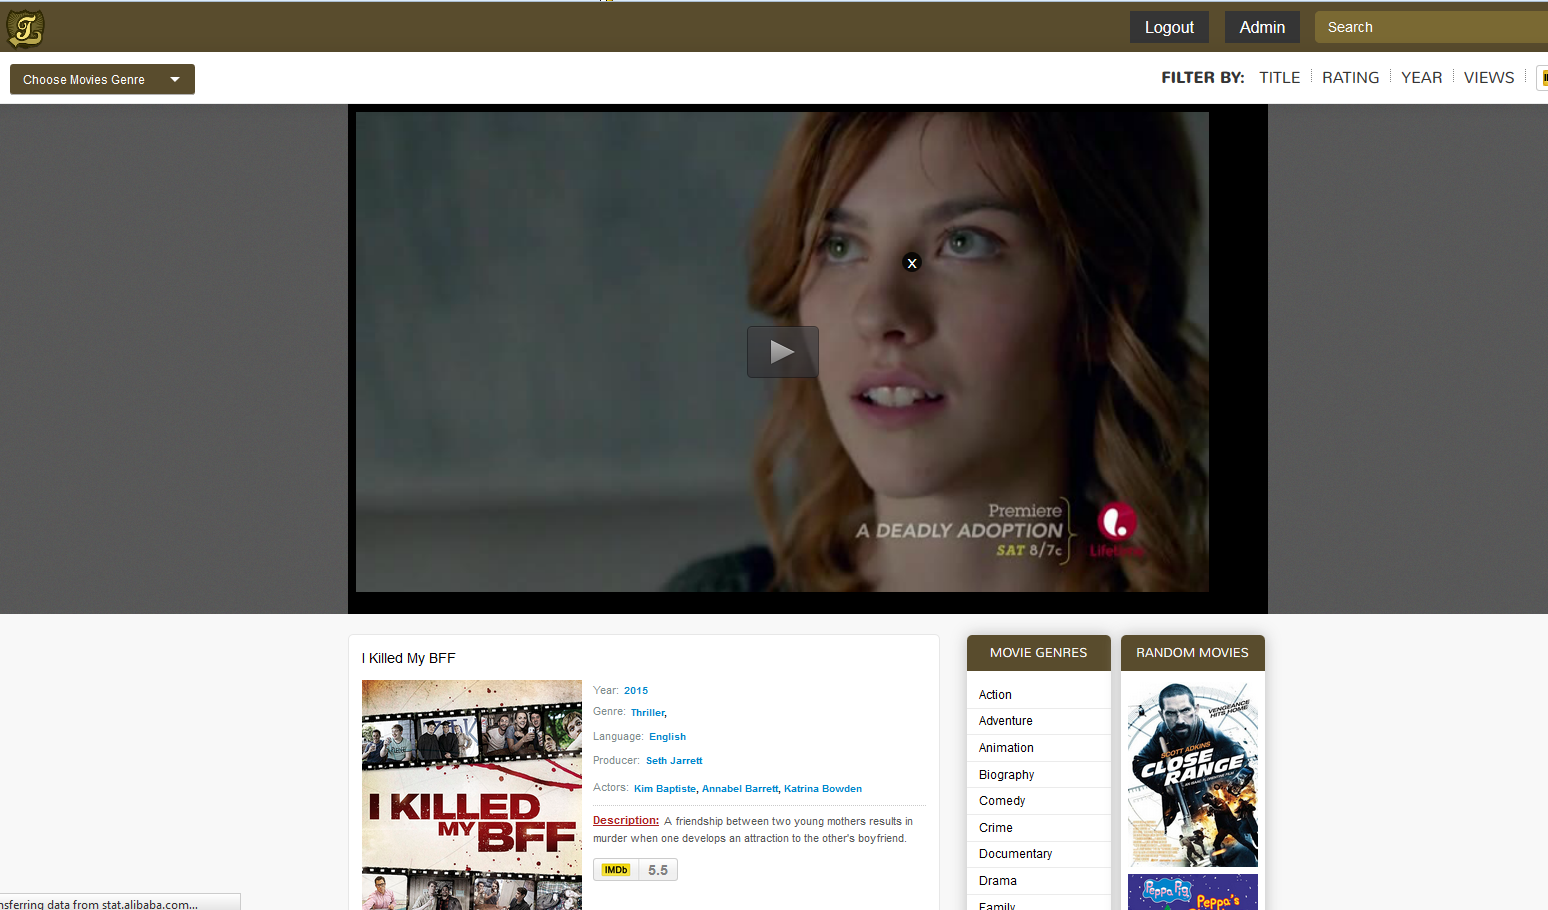Browse the Action genre
Viewport: 1548px width, 910px height.
pyautogui.click(x=995, y=695)
